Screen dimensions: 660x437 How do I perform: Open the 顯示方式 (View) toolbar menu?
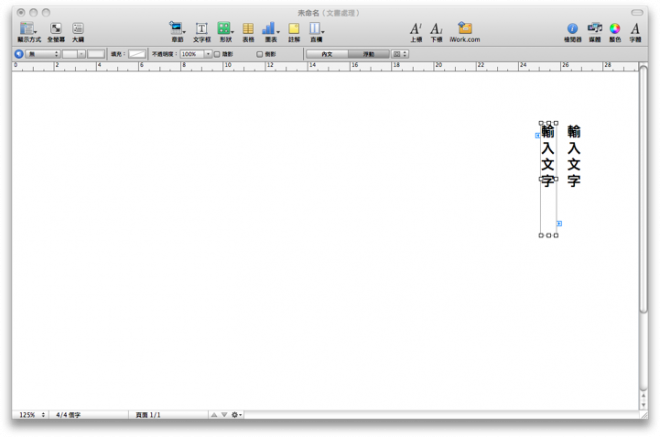click(27, 29)
